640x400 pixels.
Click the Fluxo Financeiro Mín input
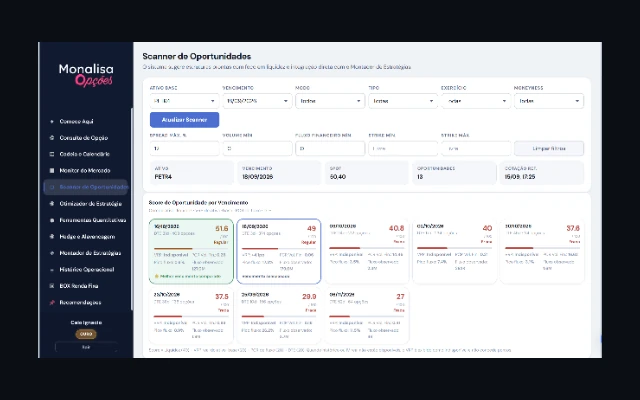click(x=330, y=149)
